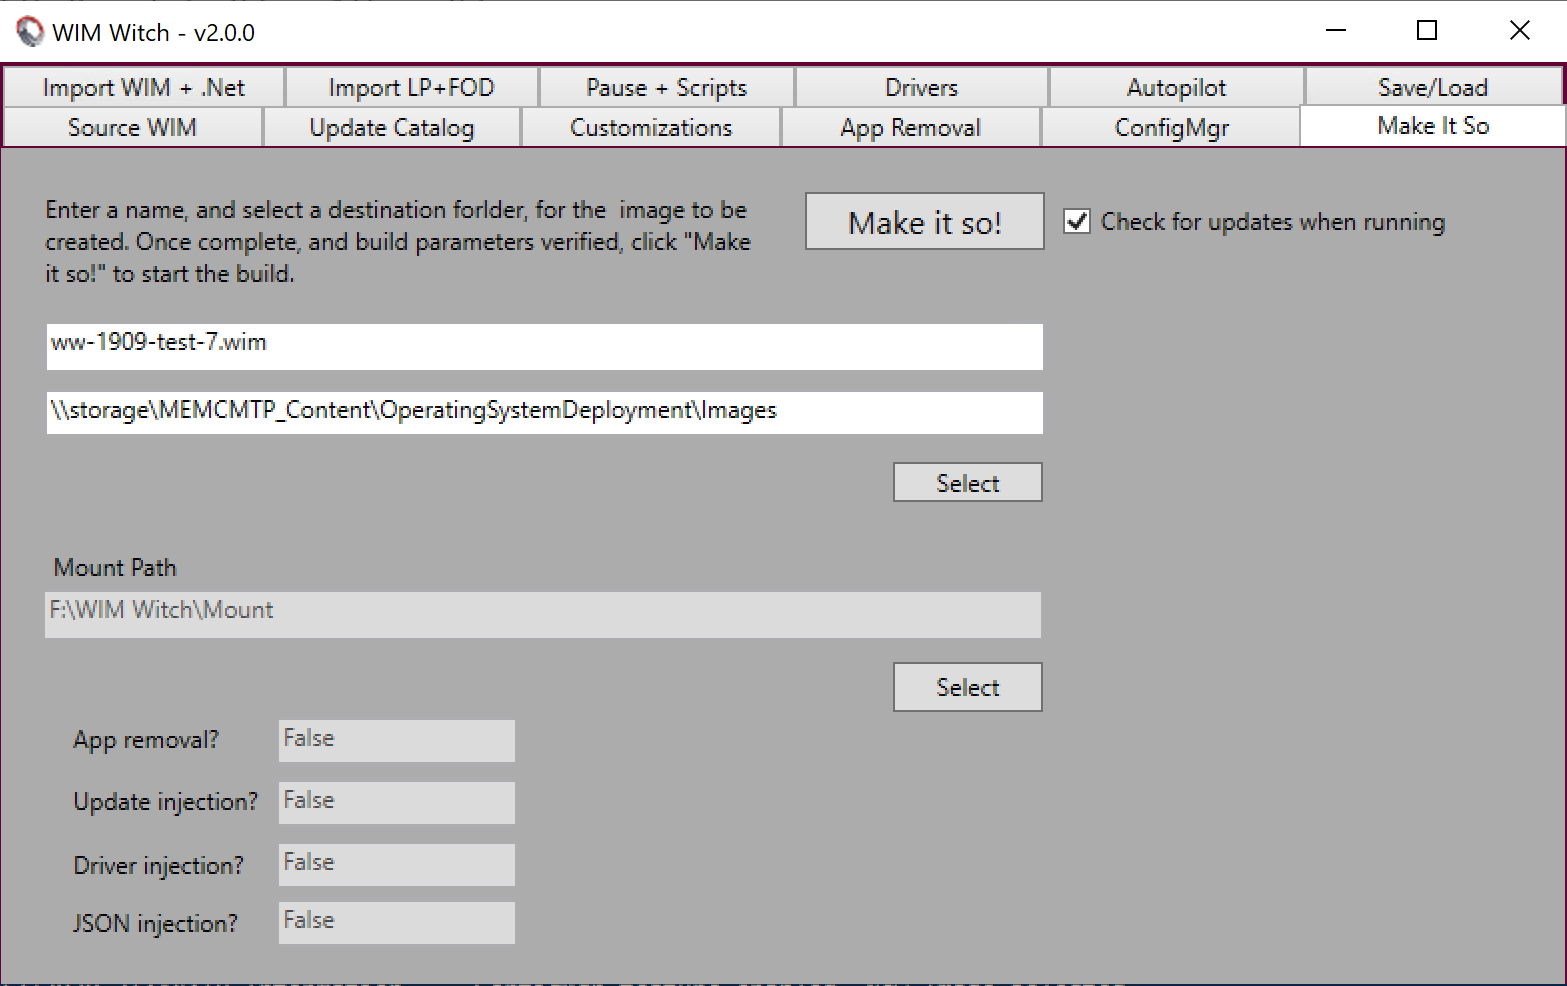Go to the Customizations tab
This screenshot has width=1567, height=986.
651,128
